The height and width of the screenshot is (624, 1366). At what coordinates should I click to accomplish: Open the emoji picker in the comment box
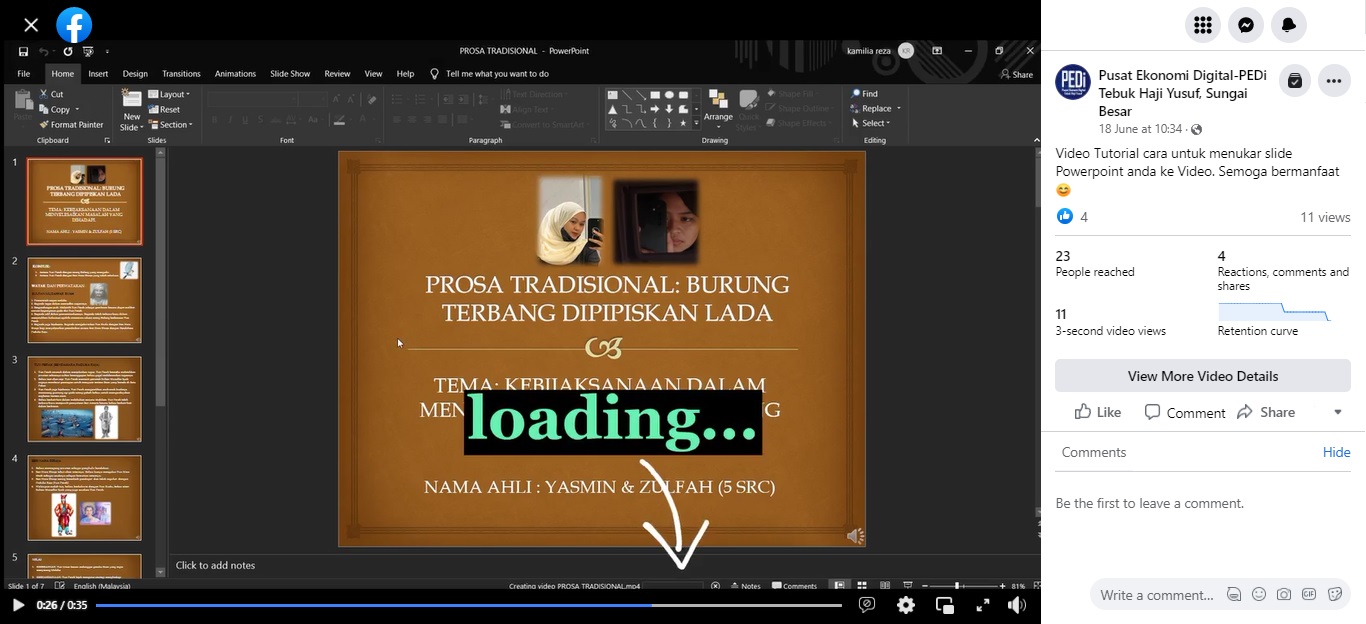[x=1259, y=594]
